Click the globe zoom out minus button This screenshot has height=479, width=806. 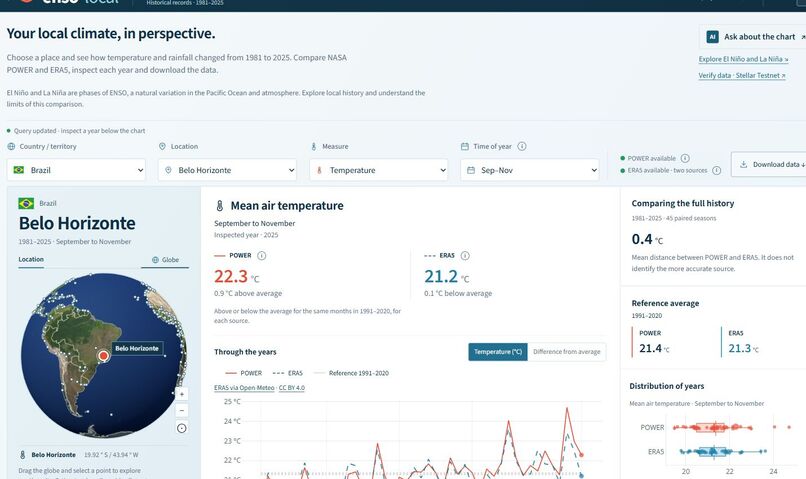click(x=181, y=411)
